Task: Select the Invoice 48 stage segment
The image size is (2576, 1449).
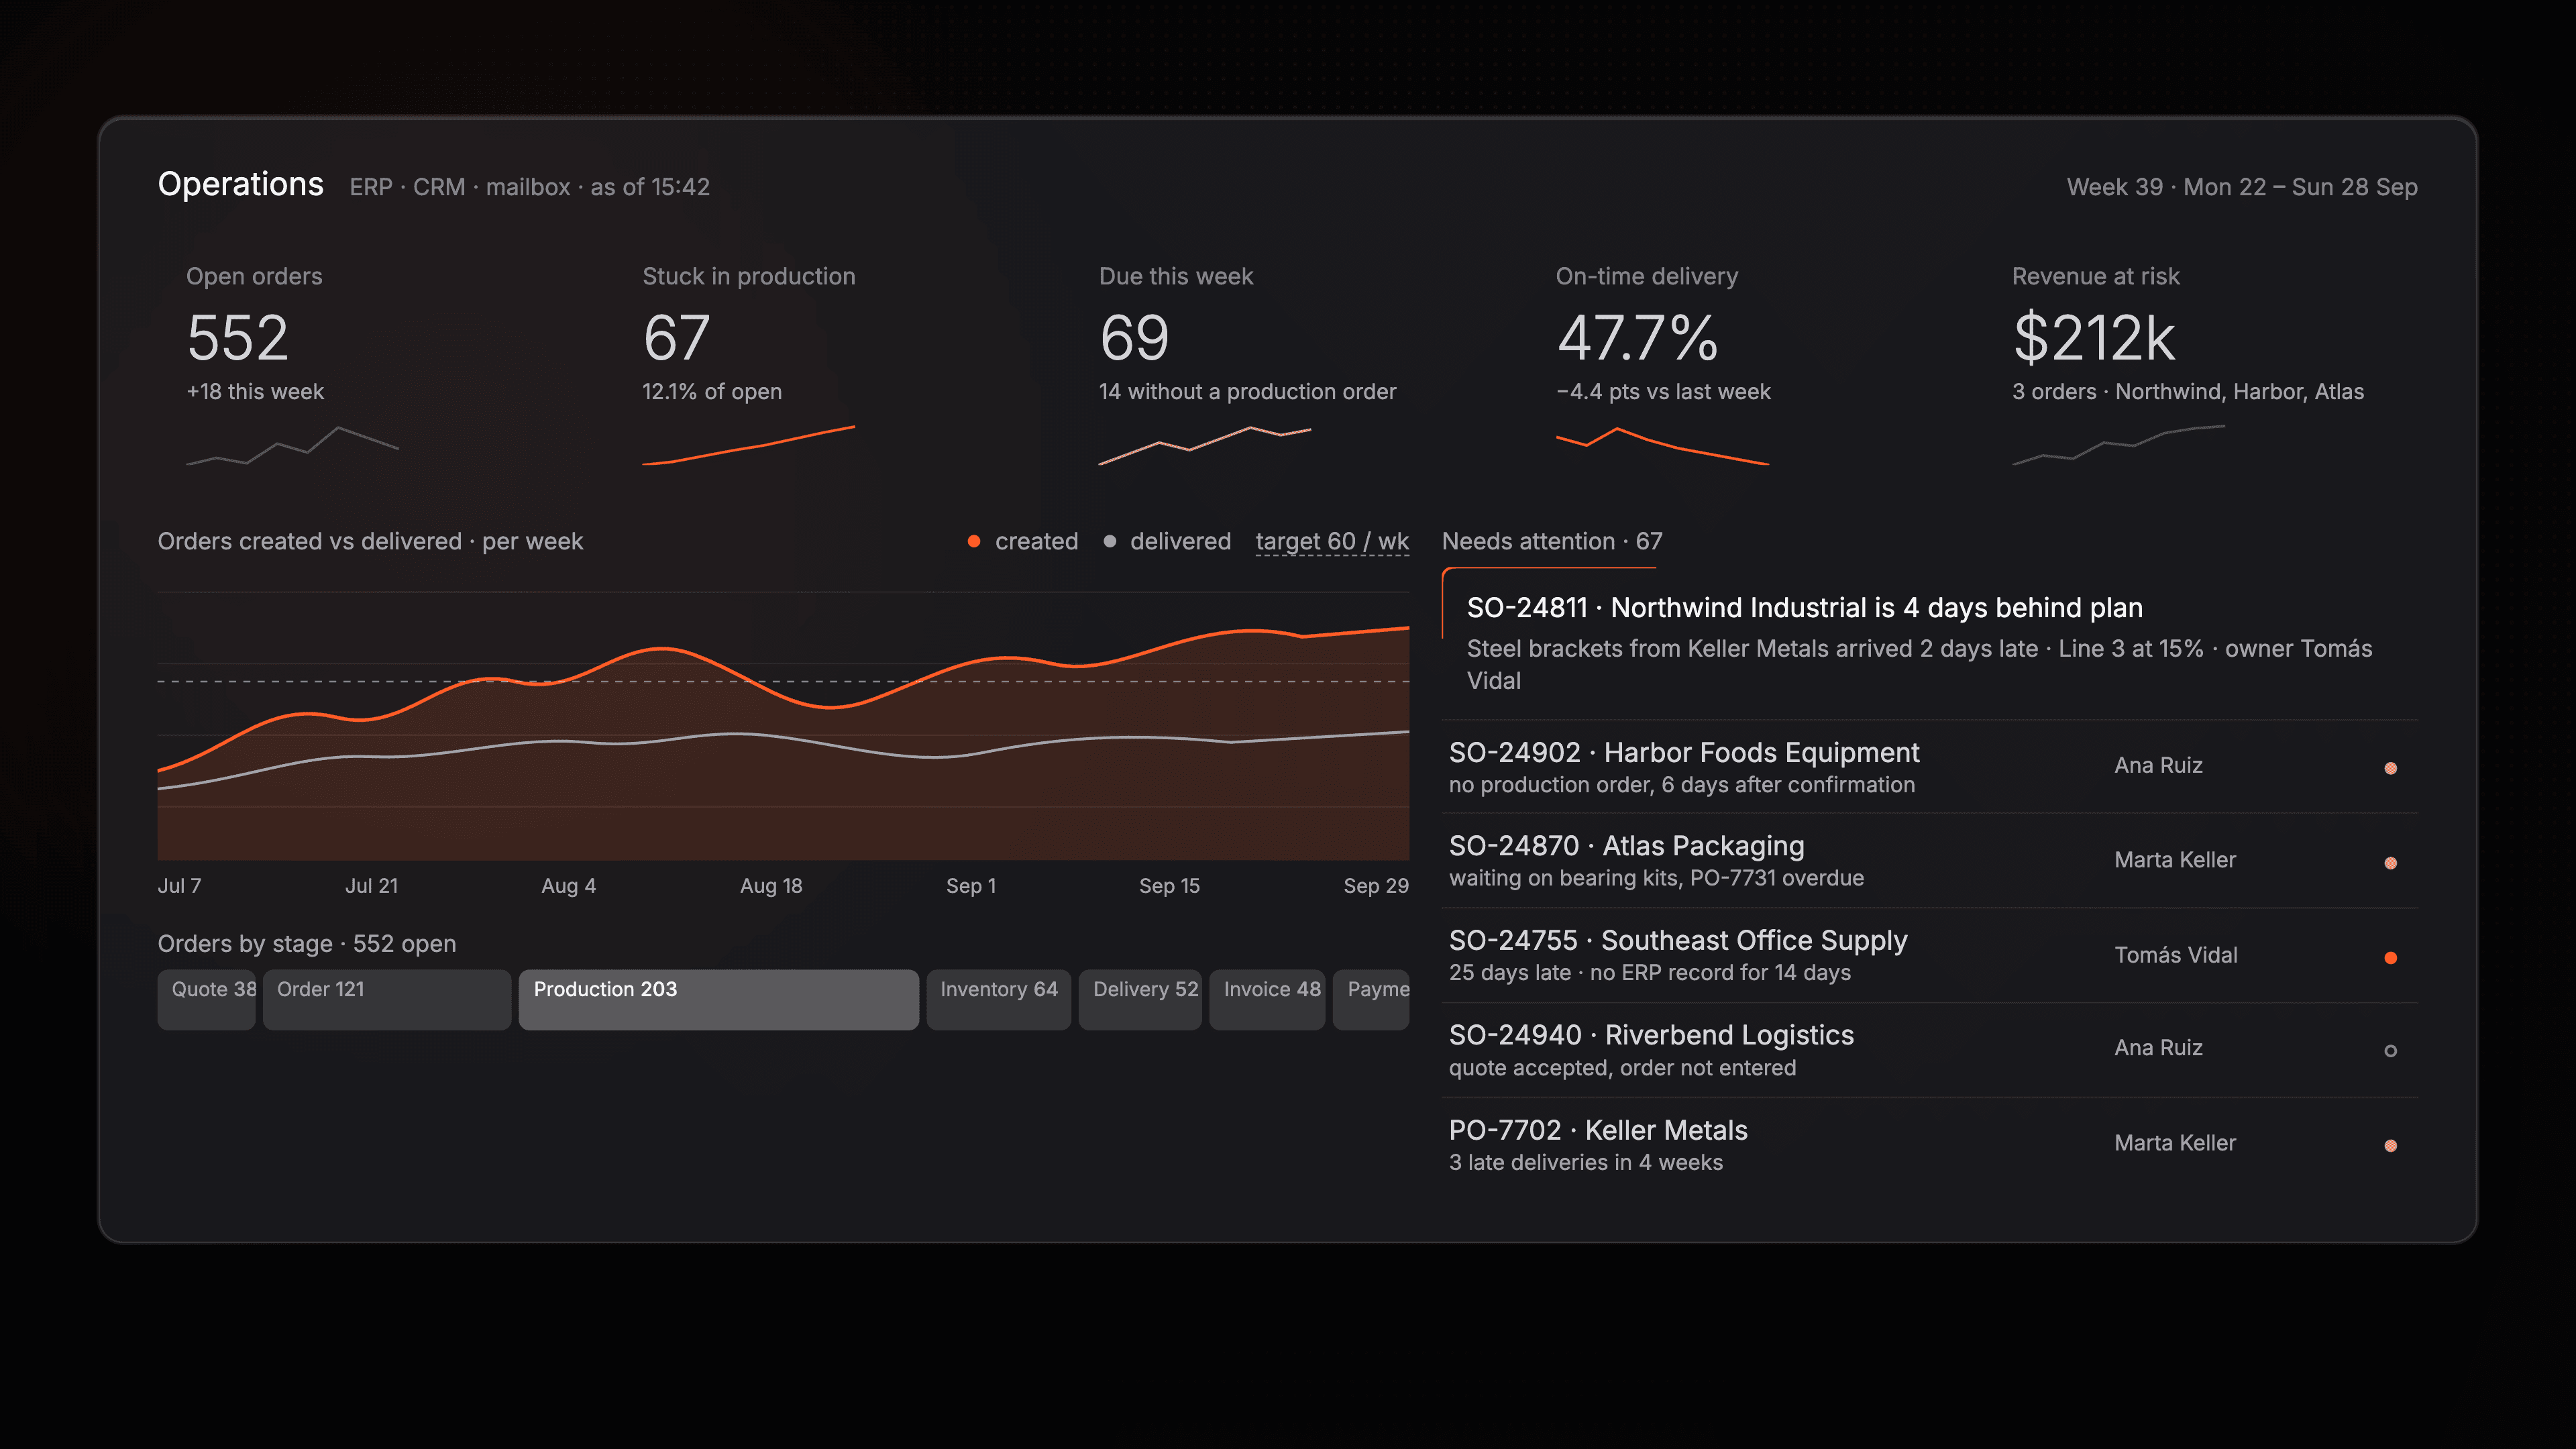Action: 1267,999
